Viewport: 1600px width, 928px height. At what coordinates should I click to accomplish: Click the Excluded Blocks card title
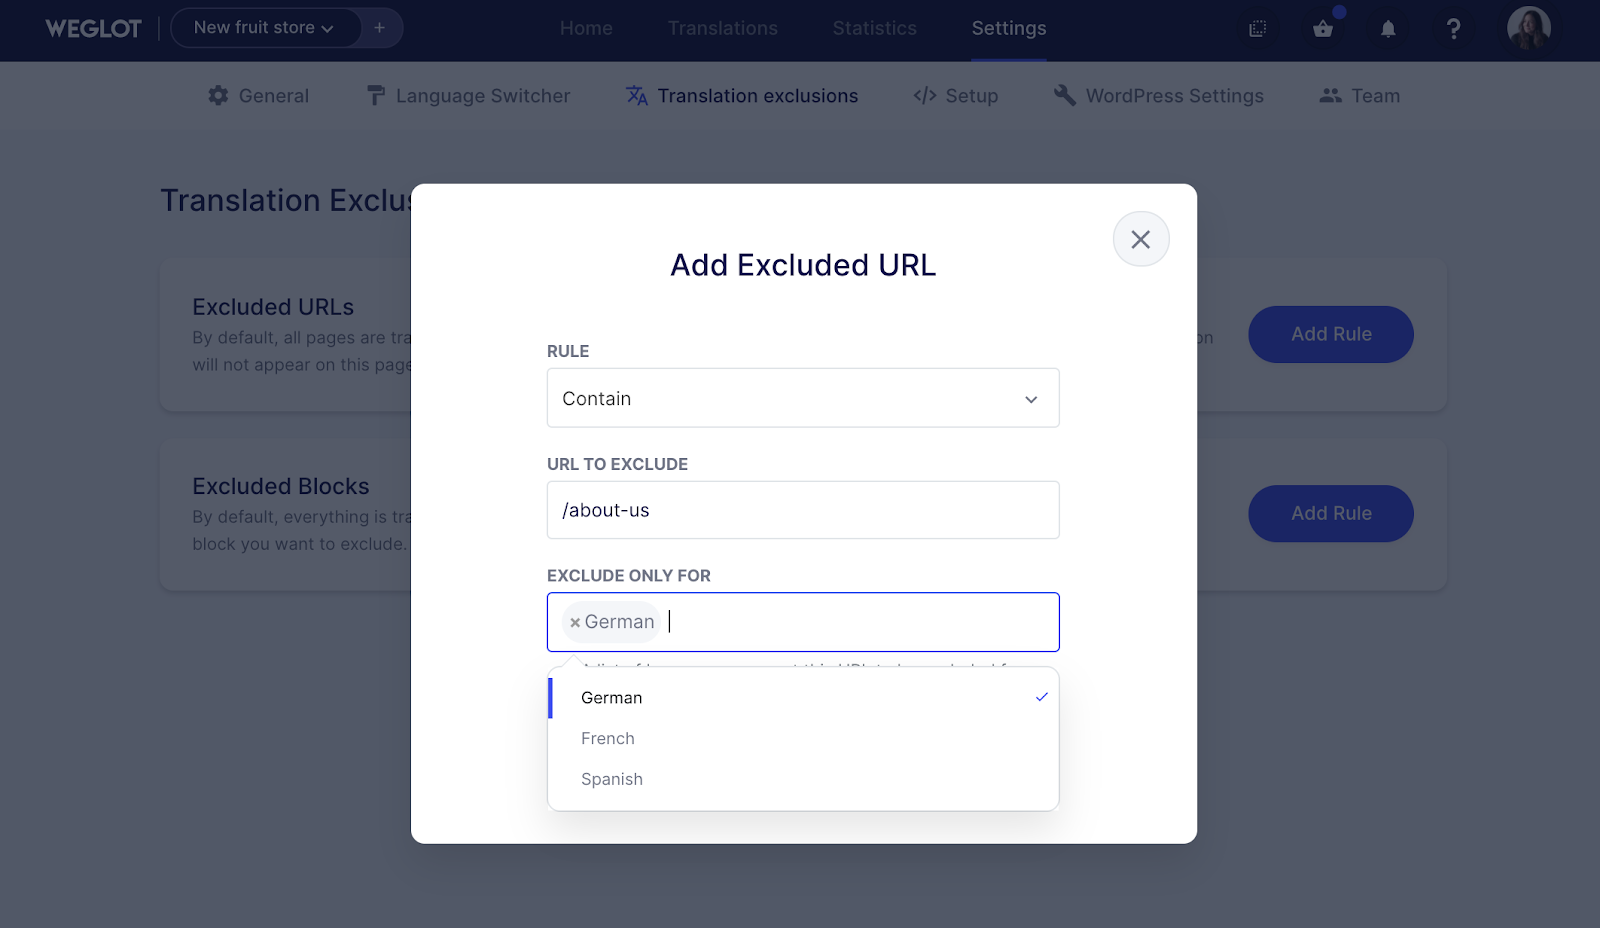click(281, 486)
